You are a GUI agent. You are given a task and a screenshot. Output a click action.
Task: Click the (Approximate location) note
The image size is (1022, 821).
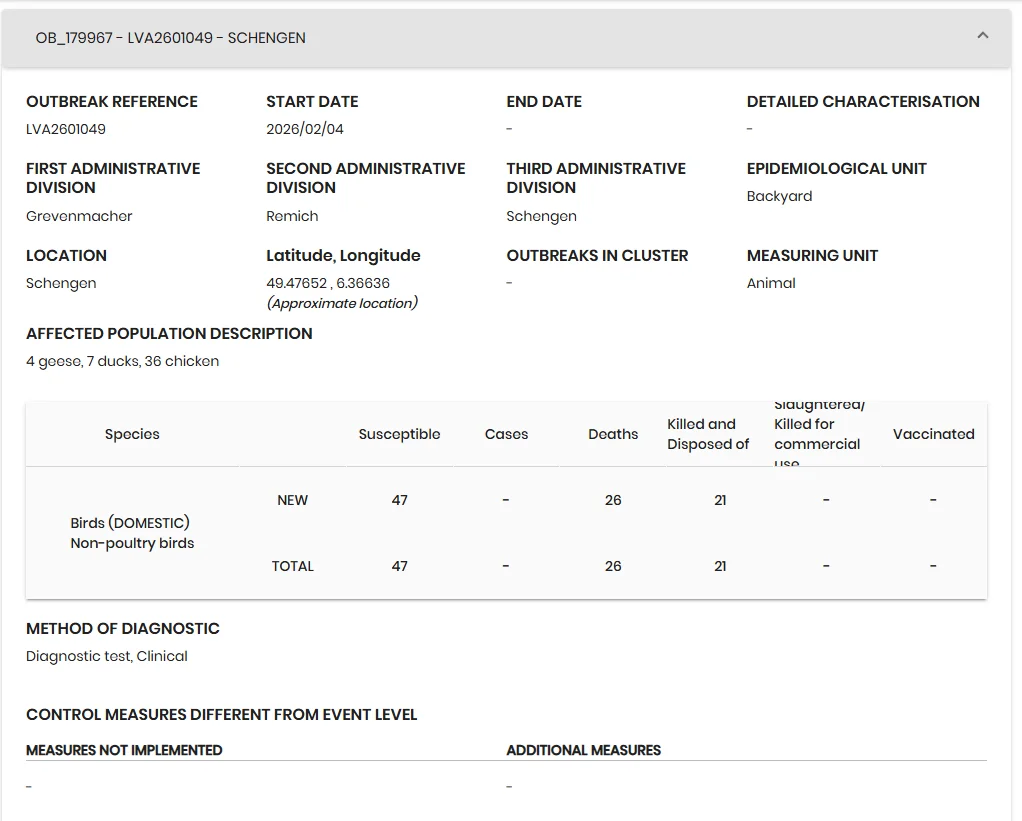(x=342, y=303)
